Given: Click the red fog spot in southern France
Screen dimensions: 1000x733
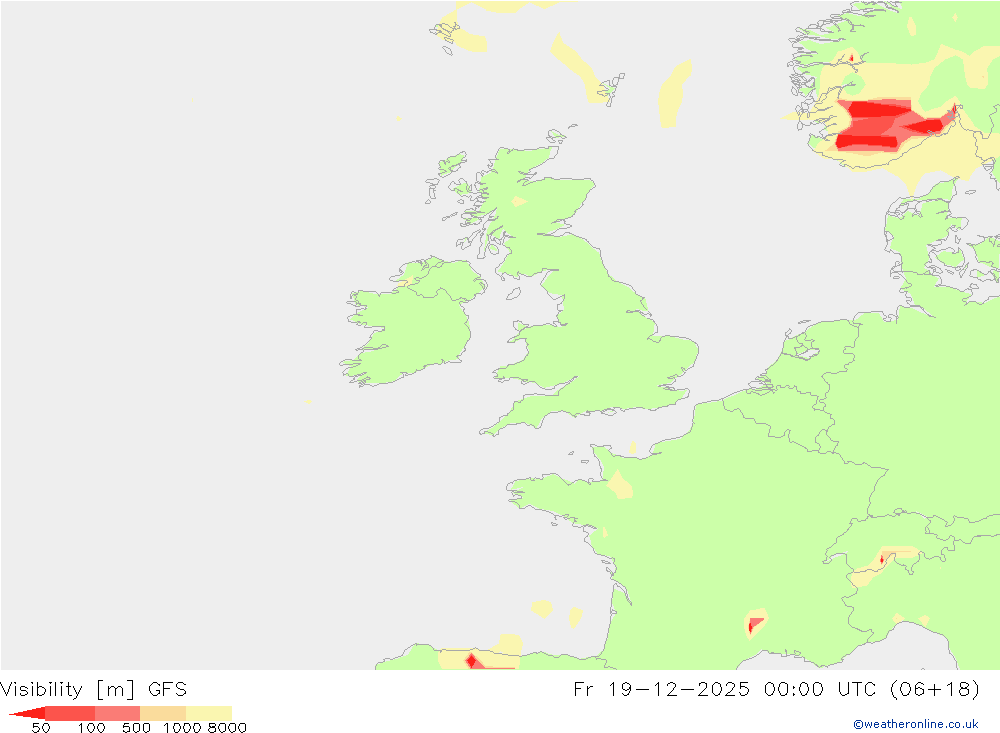Looking at the screenshot, I should [754, 624].
